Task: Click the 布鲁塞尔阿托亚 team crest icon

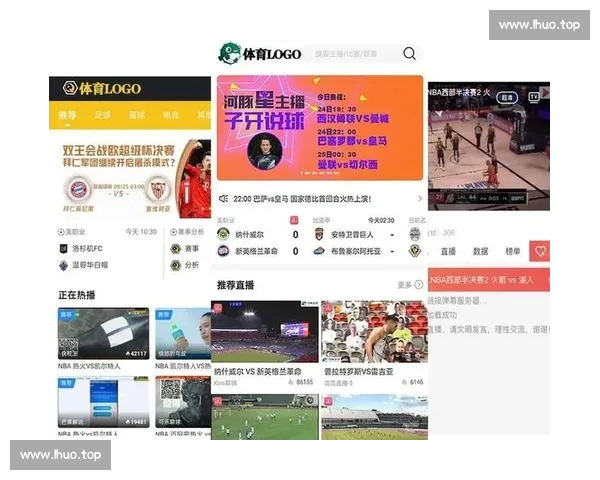Action: 319,251
